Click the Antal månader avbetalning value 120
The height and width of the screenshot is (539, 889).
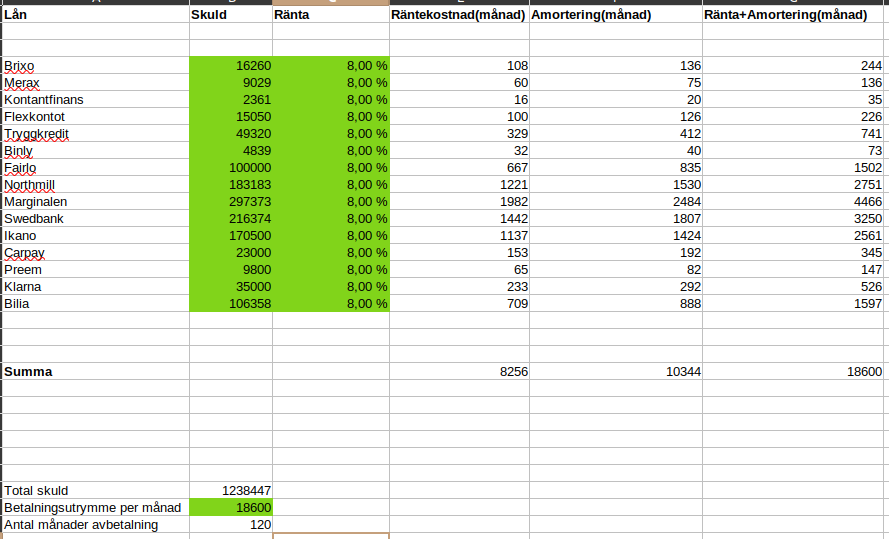pyautogui.click(x=230, y=525)
